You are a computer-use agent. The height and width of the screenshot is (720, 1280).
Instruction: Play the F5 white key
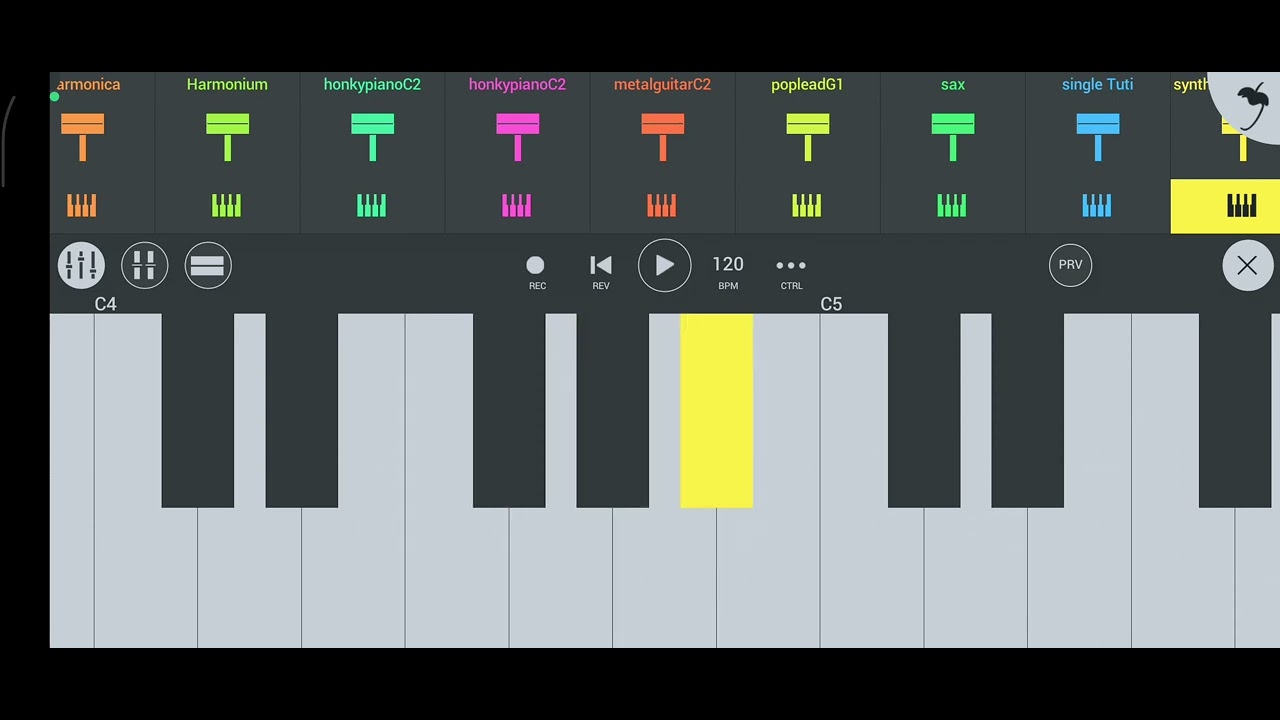point(1183,580)
